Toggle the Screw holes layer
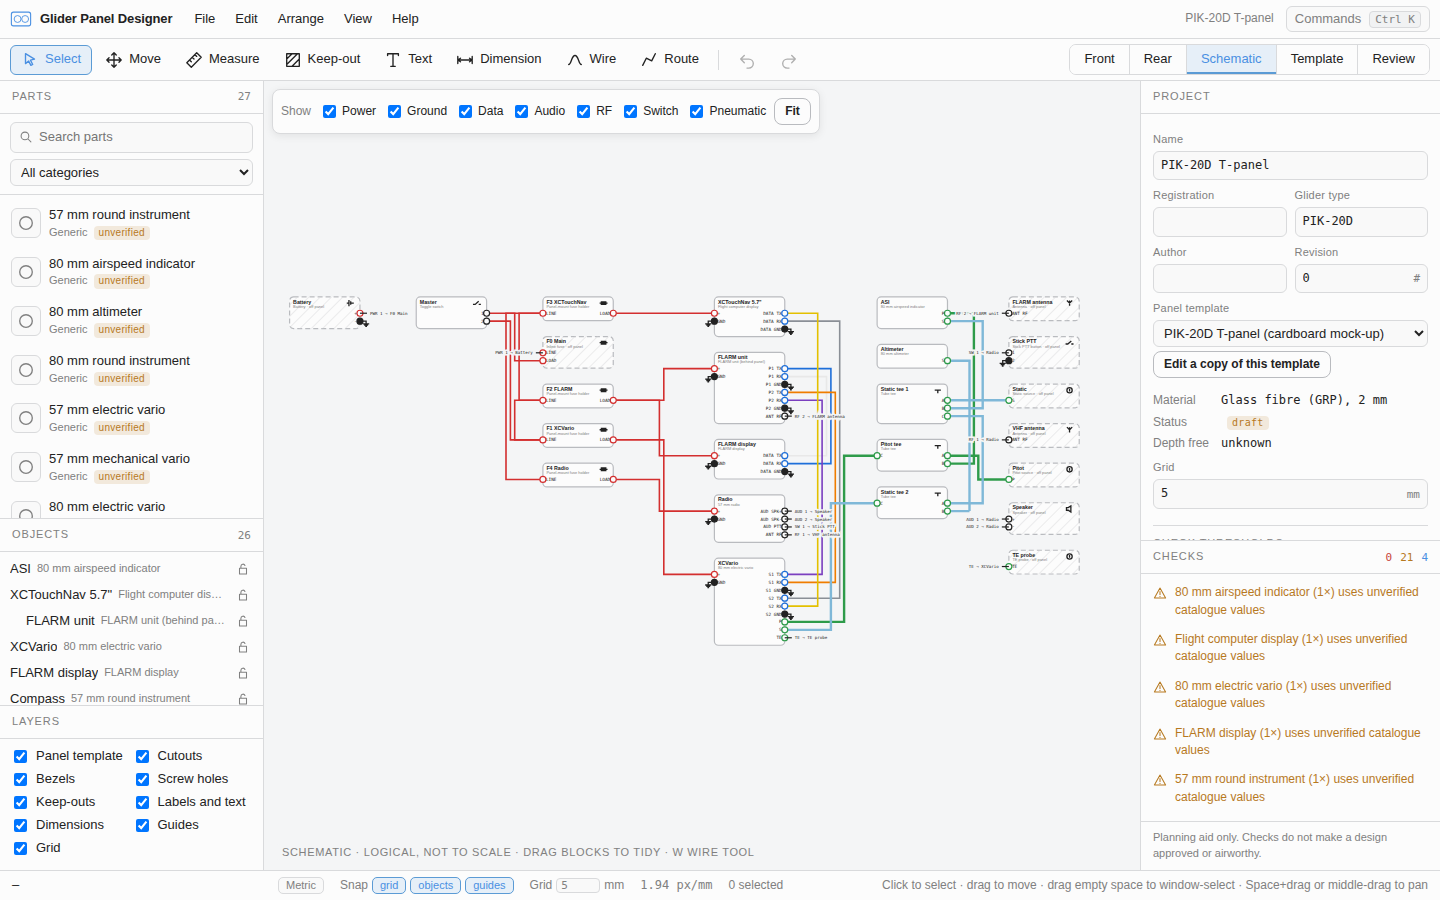The width and height of the screenshot is (1440, 900). (142, 779)
